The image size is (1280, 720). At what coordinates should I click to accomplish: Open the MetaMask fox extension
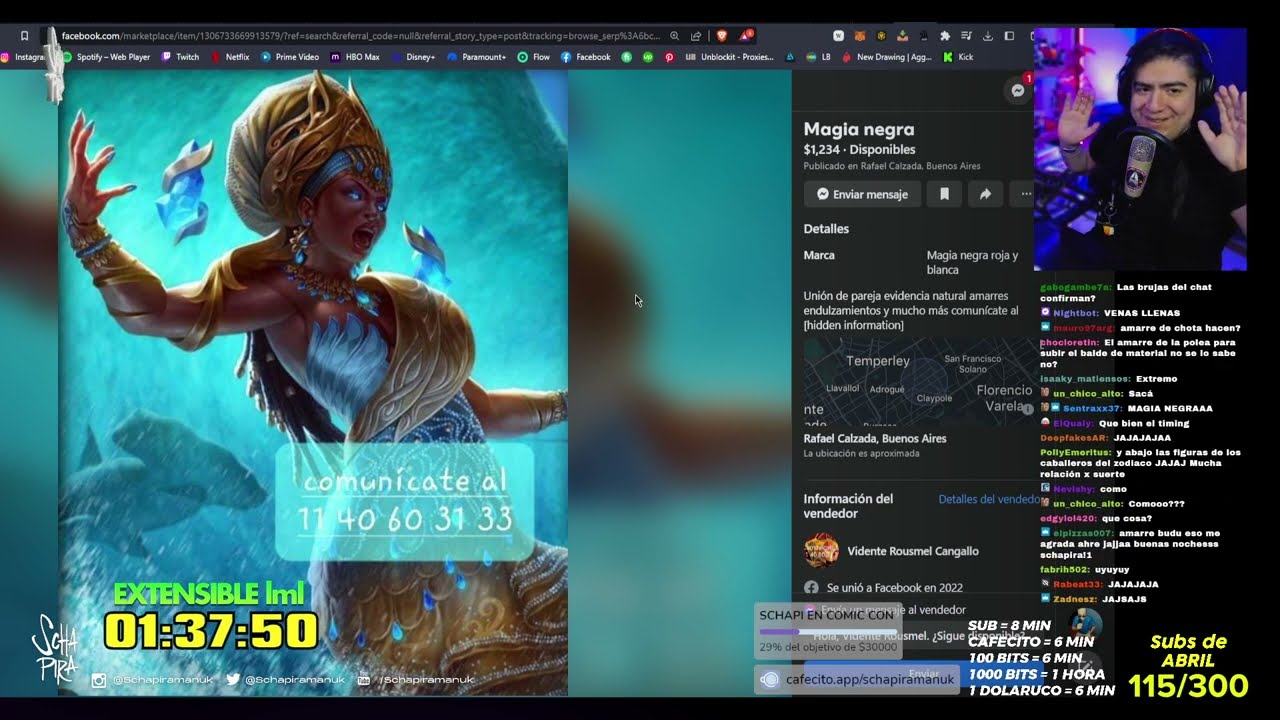(861, 36)
